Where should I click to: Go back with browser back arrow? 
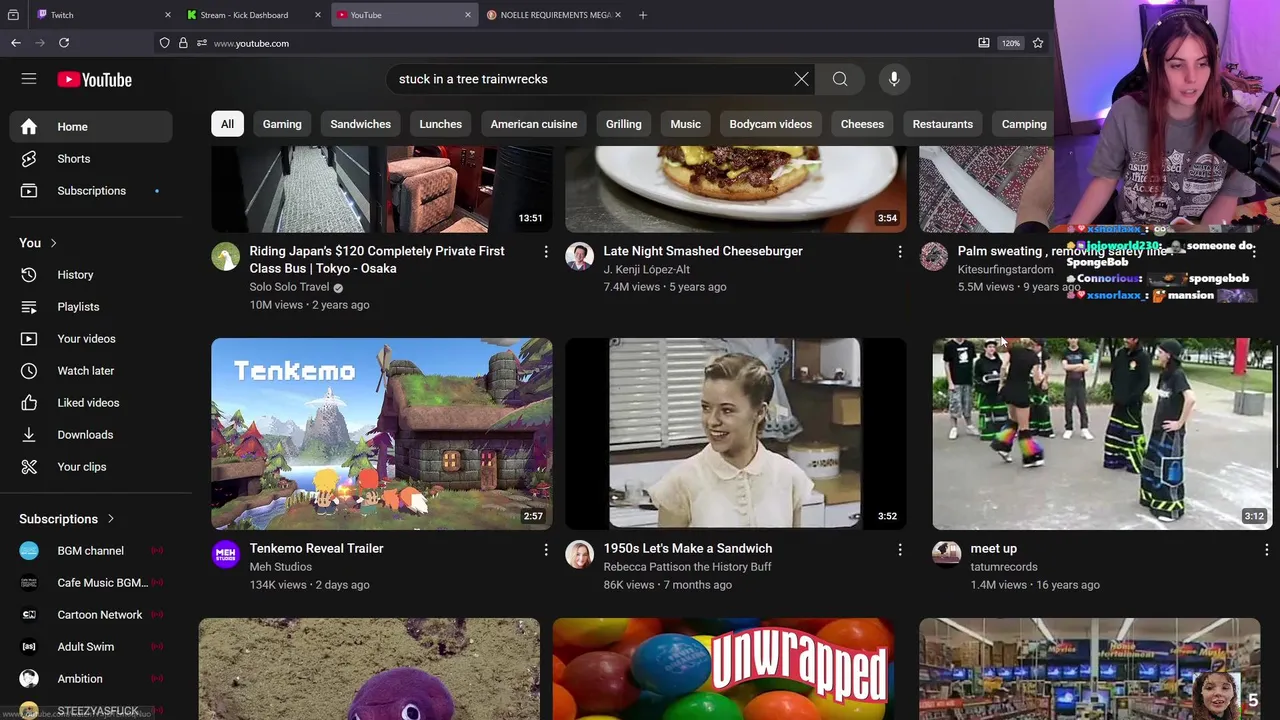pos(16,43)
